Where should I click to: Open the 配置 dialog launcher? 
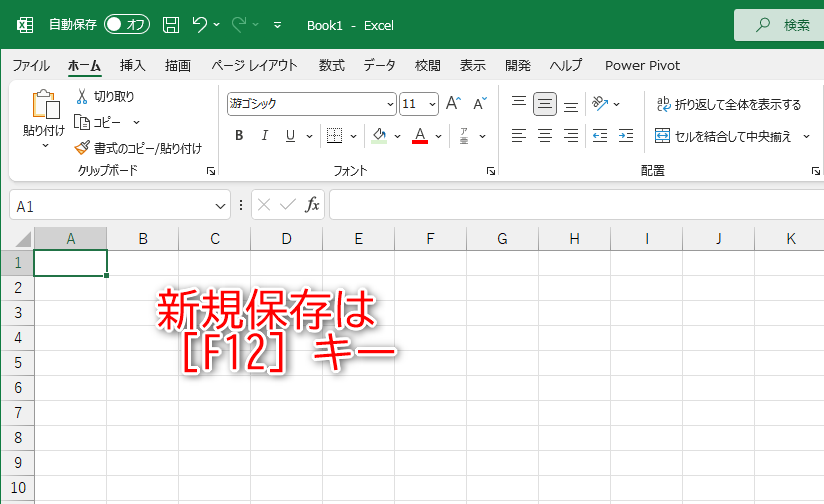pos(816,171)
